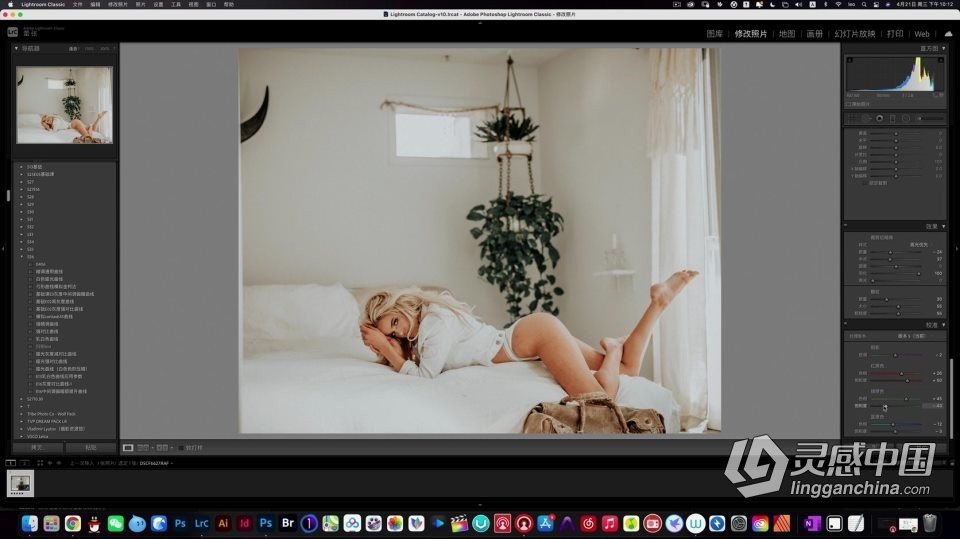Collapse the Effects panel
This screenshot has width=960, height=539.
tap(942, 226)
